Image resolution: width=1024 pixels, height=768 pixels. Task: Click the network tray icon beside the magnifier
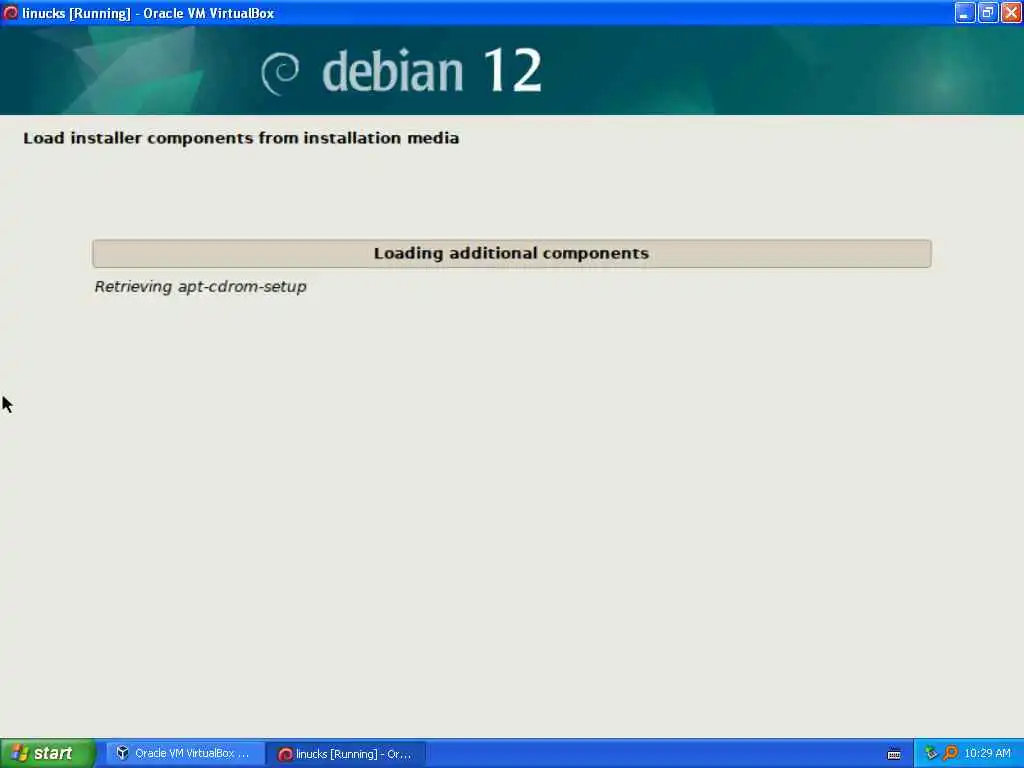click(x=931, y=753)
